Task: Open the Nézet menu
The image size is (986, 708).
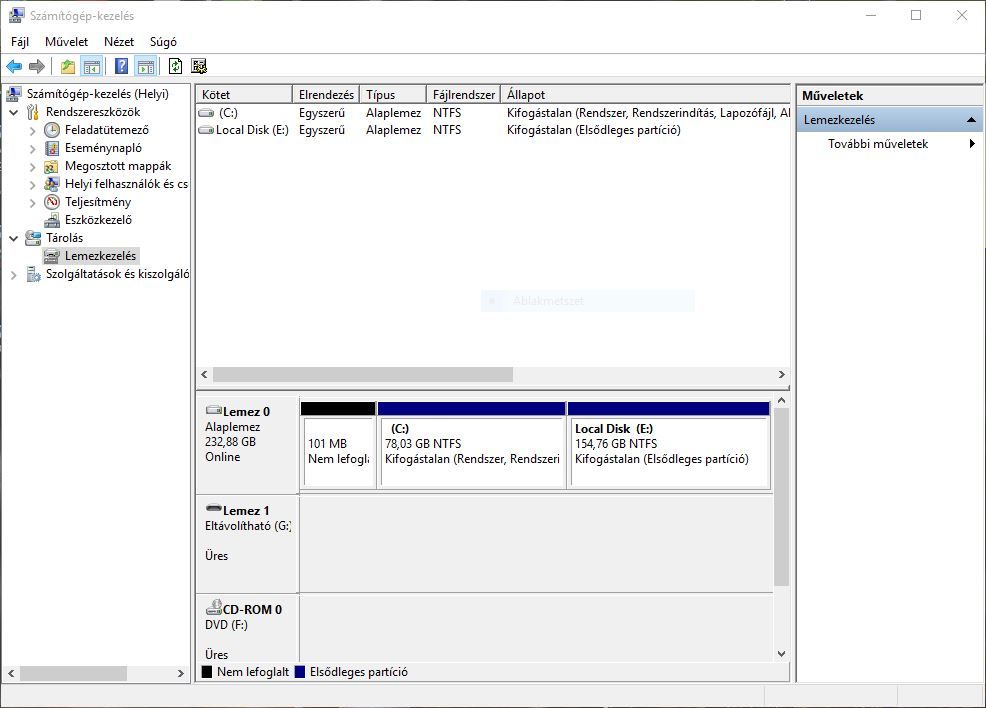Action: 119,41
